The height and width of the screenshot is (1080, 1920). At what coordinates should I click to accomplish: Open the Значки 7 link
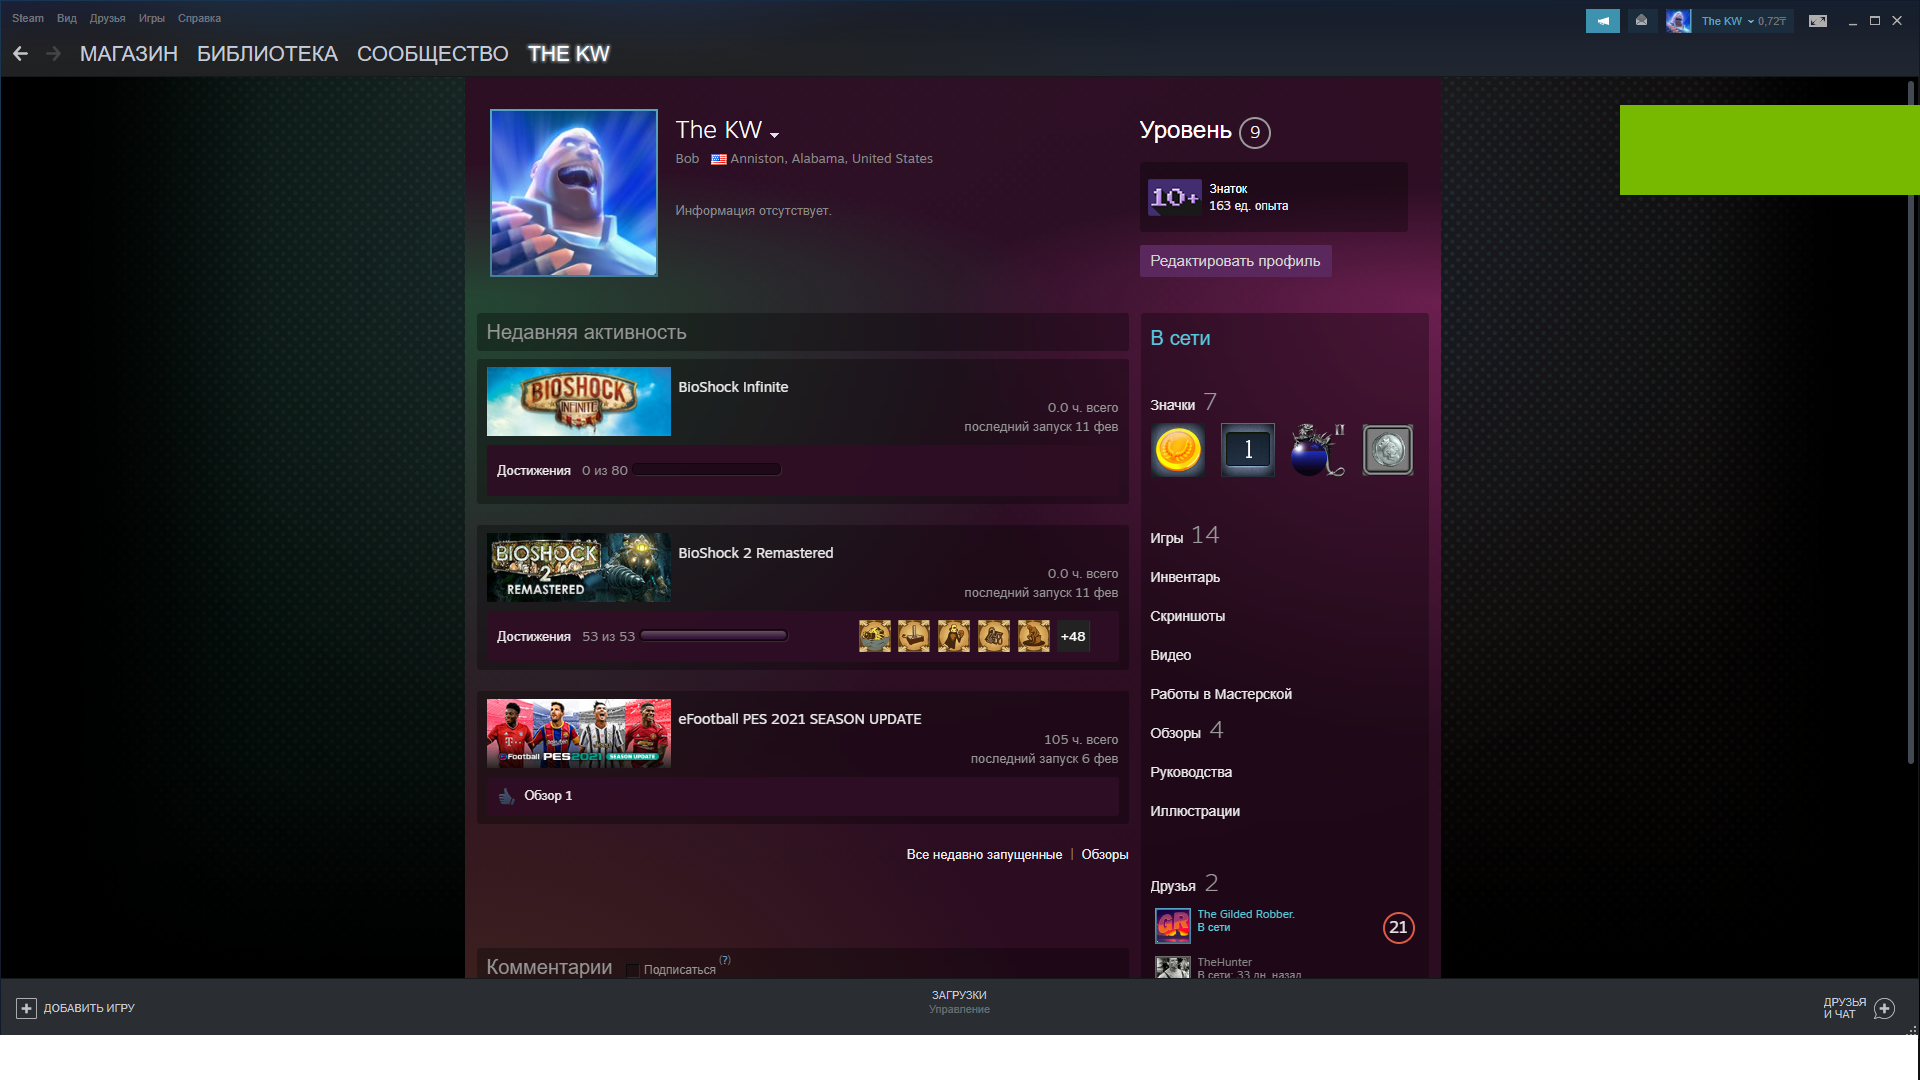[x=1184, y=403]
